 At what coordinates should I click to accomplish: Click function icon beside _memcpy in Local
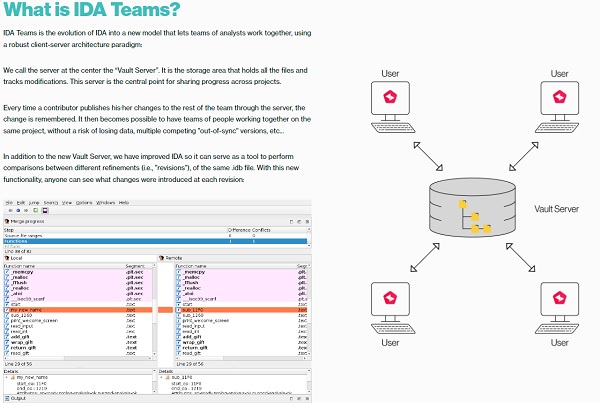pyautogui.click(x=7, y=272)
